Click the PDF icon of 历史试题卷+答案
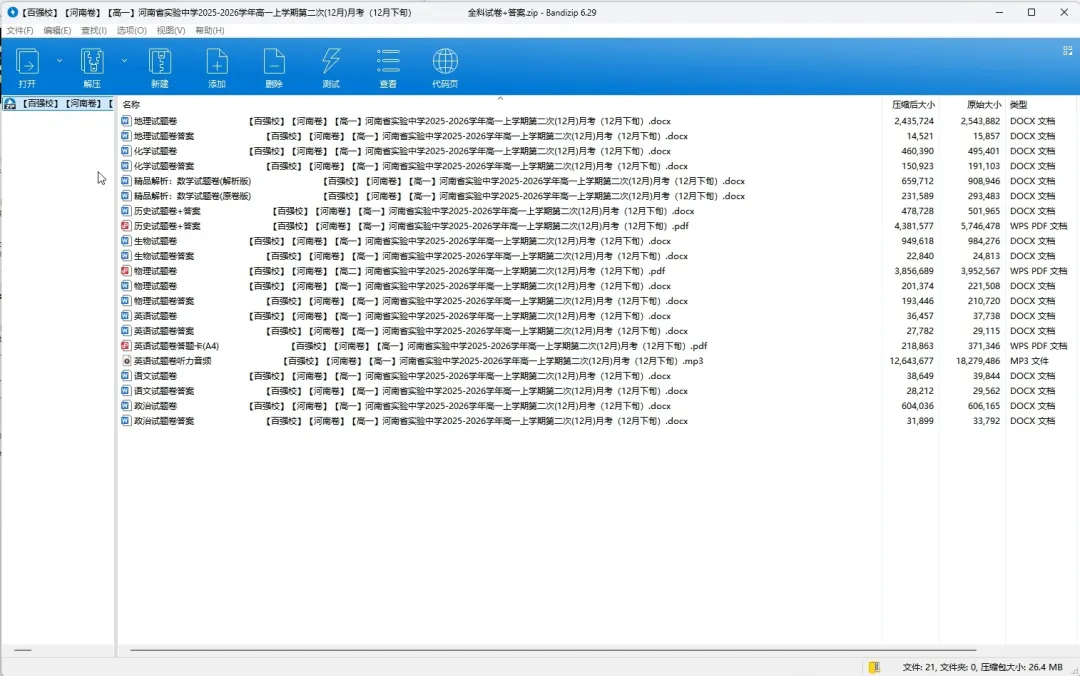This screenshot has height=676, width=1080. point(125,226)
